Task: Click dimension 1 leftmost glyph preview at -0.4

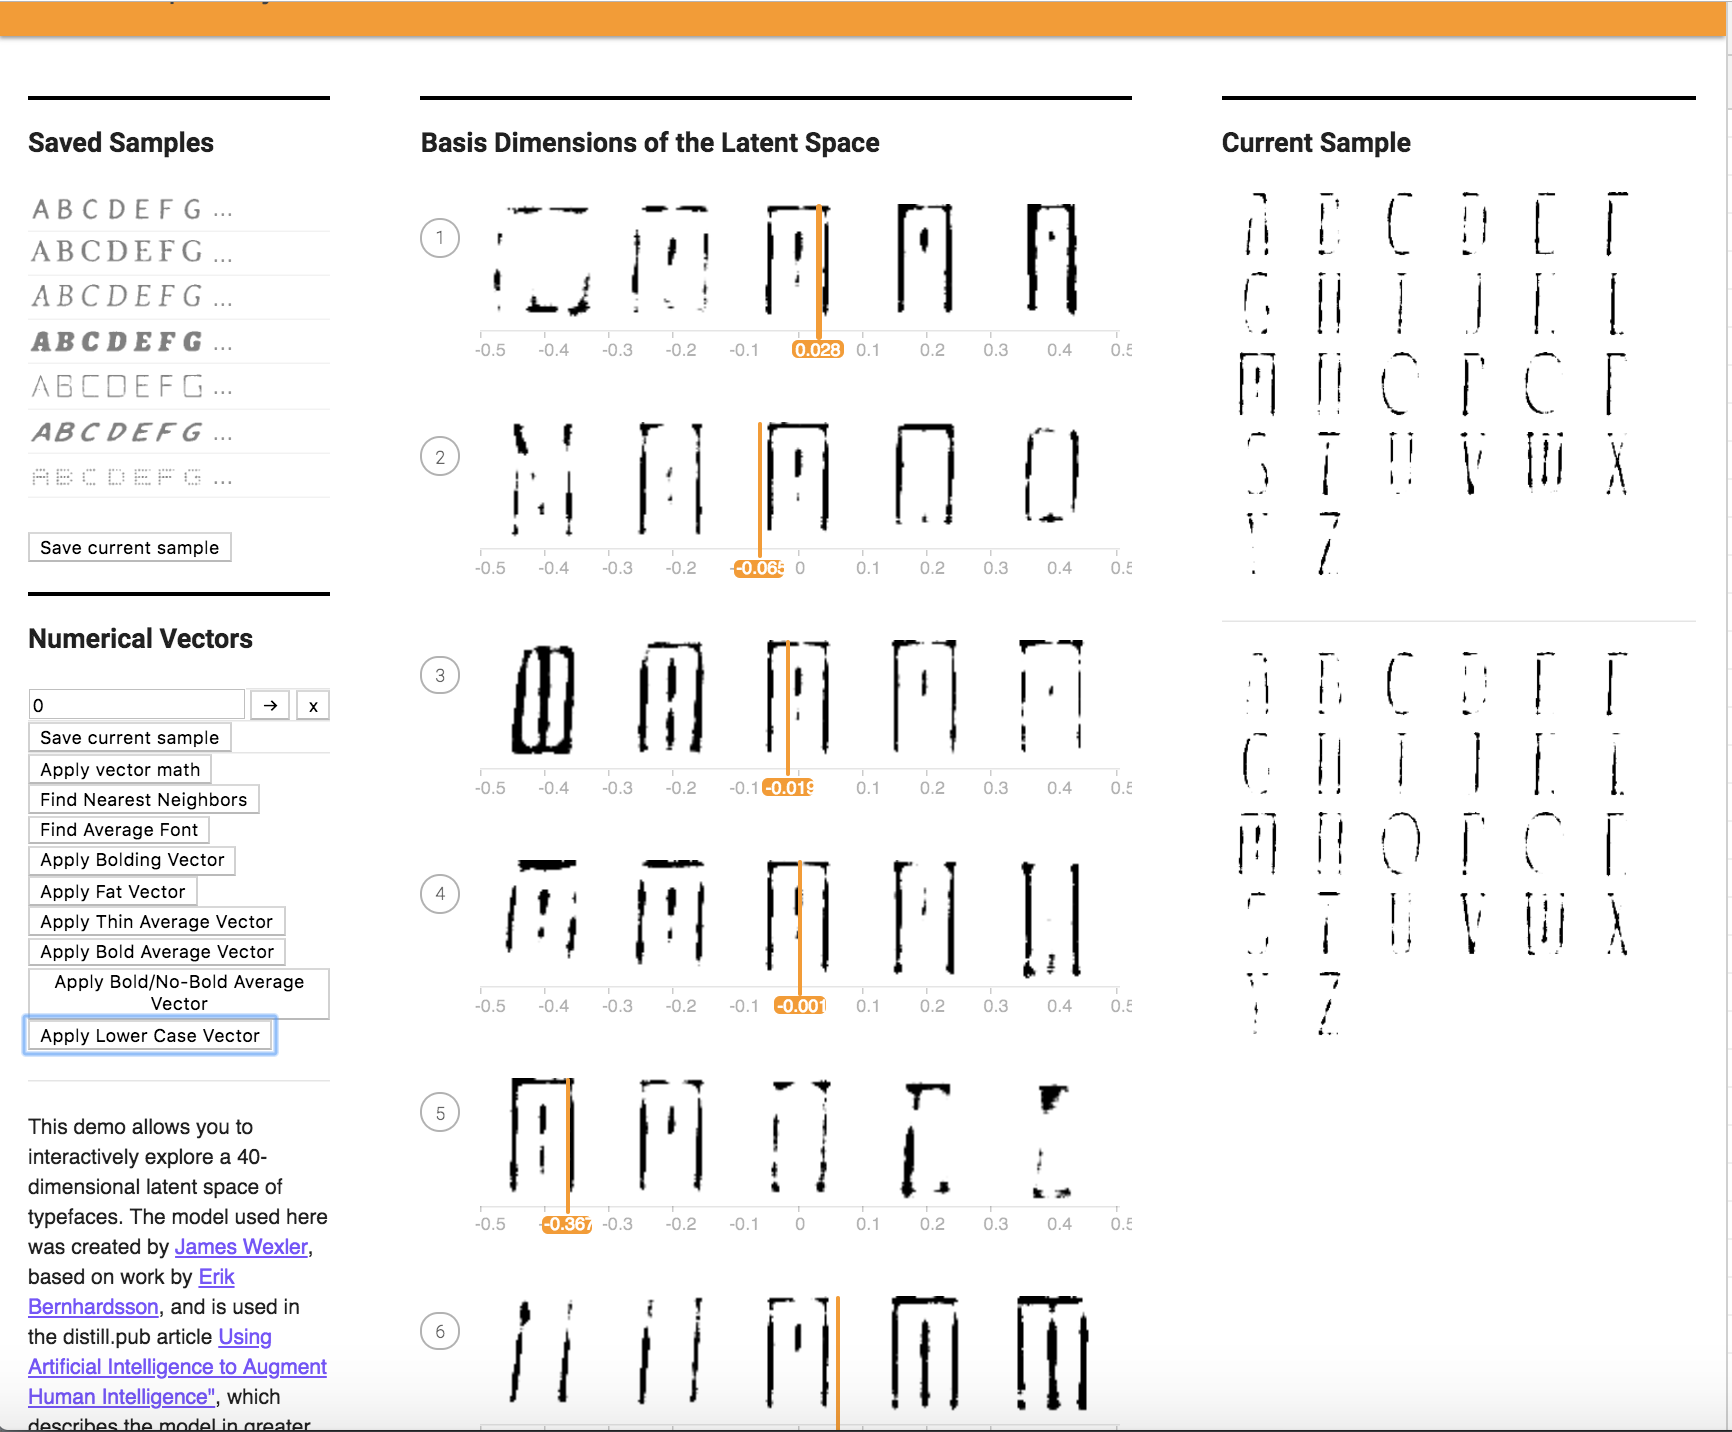Action: pyautogui.click(x=543, y=260)
